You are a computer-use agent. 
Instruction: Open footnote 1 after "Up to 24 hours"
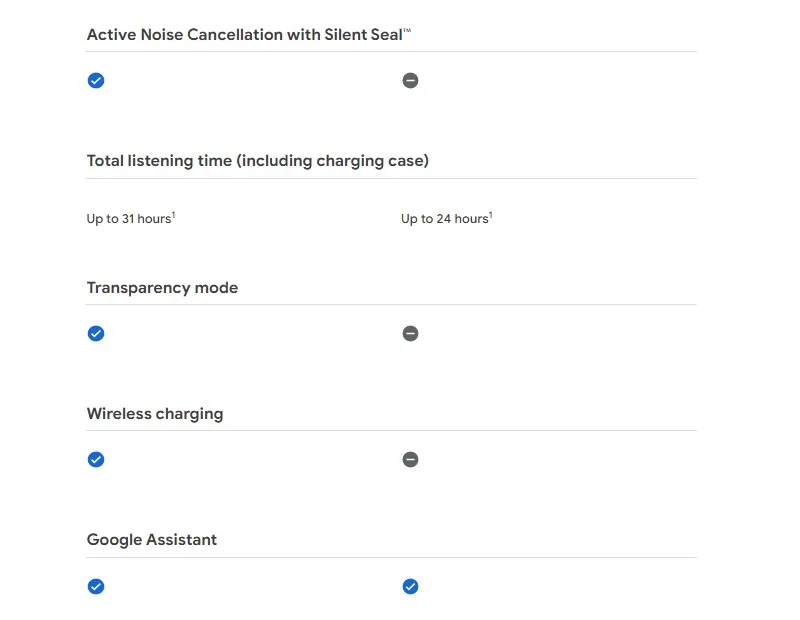(491, 215)
